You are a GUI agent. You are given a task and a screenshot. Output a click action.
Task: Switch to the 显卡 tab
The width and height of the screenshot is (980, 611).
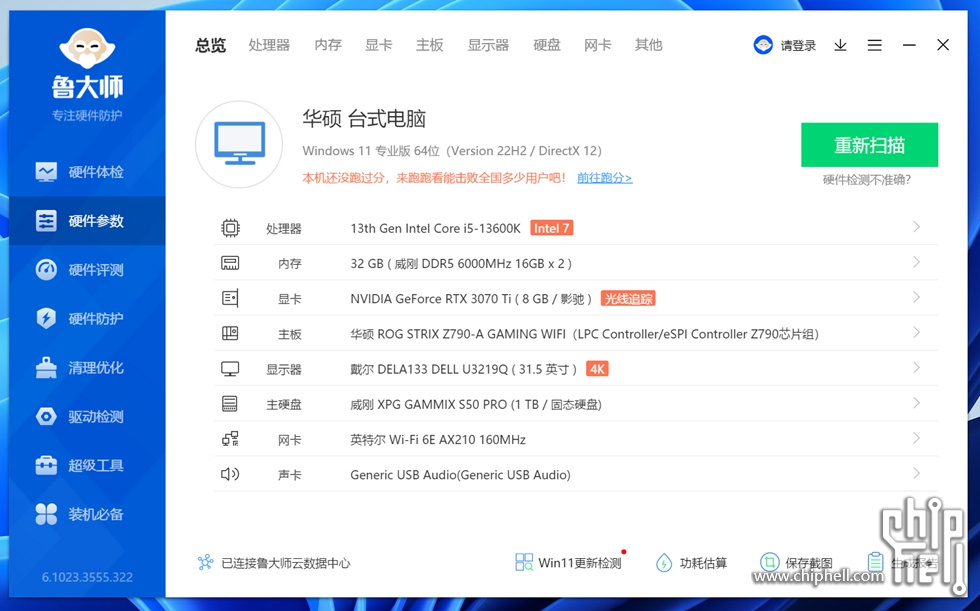pos(379,45)
